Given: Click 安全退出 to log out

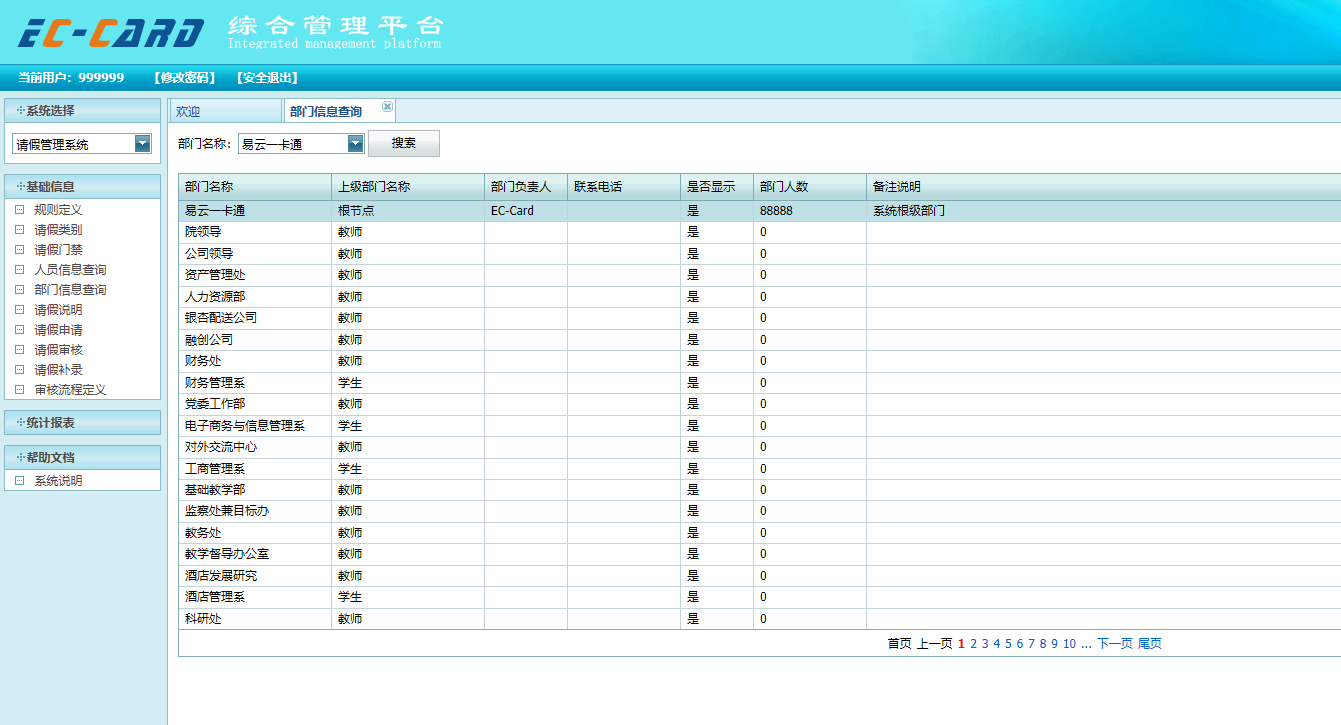Looking at the screenshot, I should [x=268, y=78].
